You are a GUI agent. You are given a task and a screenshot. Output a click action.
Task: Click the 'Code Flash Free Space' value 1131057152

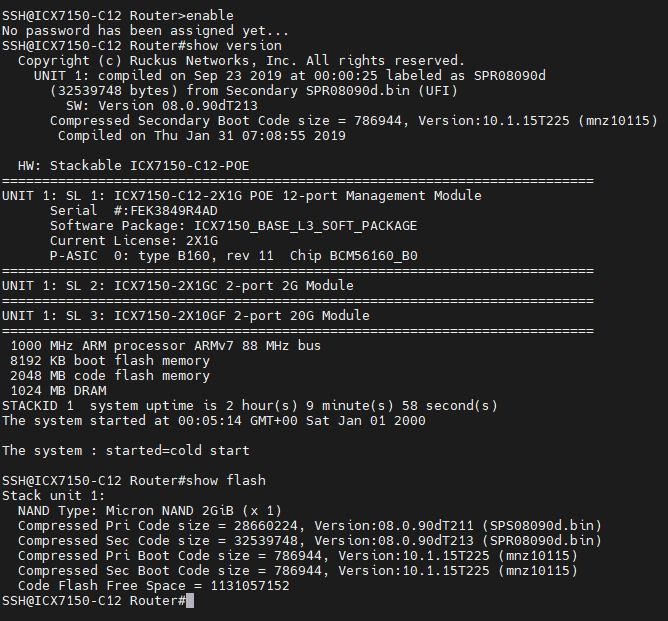[x=250, y=585]
